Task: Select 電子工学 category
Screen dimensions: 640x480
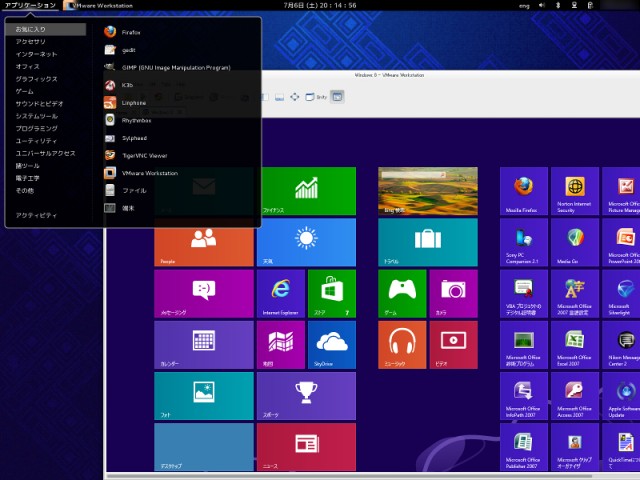Action: coord(27,178)
